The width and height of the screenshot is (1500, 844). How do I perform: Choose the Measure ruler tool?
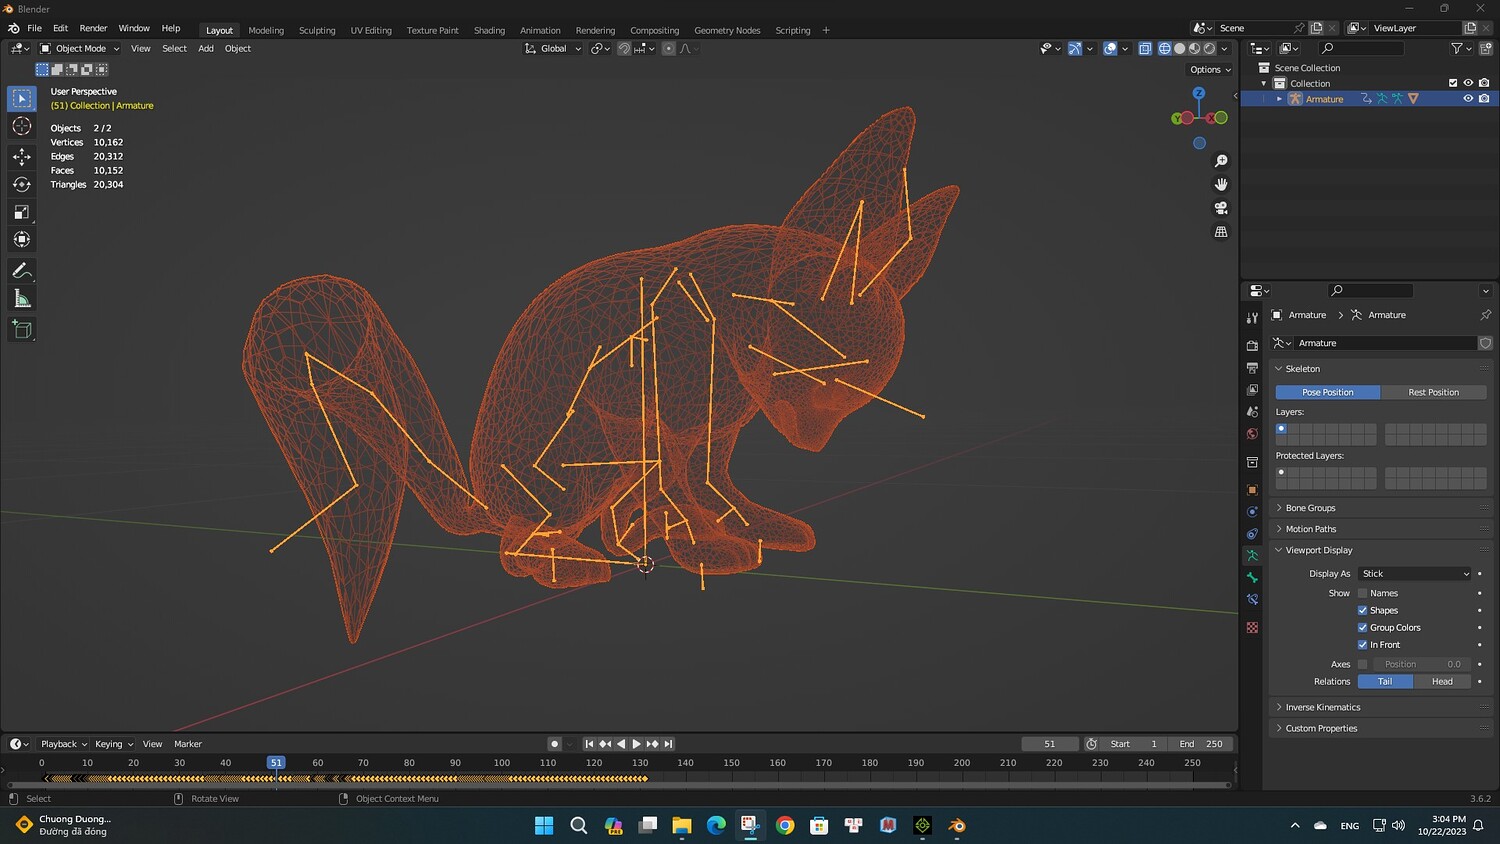tap(22, 299)
